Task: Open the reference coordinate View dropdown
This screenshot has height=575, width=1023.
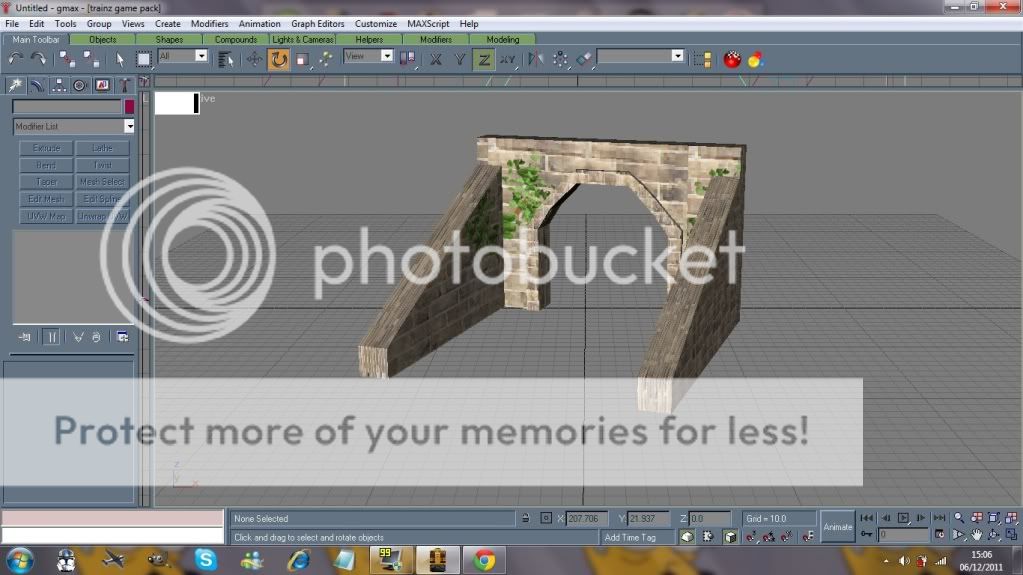Action: (368, 56)
